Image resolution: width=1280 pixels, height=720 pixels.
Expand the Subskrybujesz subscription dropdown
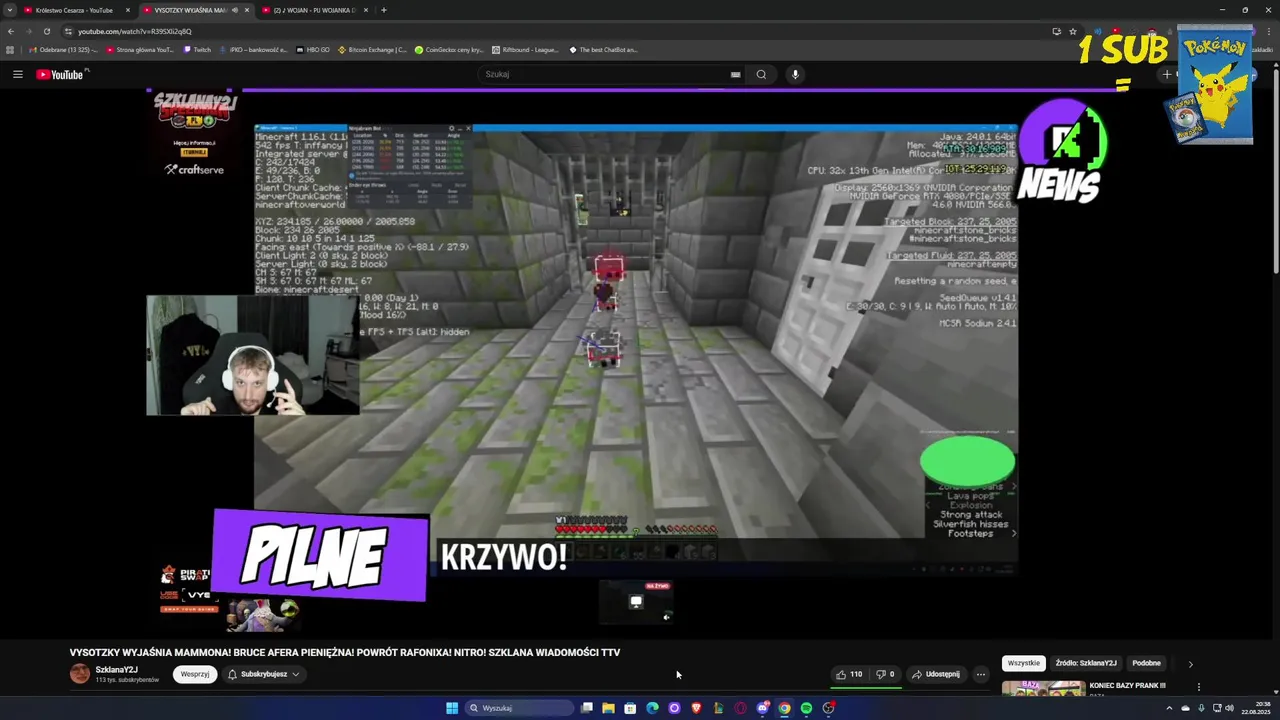coord(264,674)
